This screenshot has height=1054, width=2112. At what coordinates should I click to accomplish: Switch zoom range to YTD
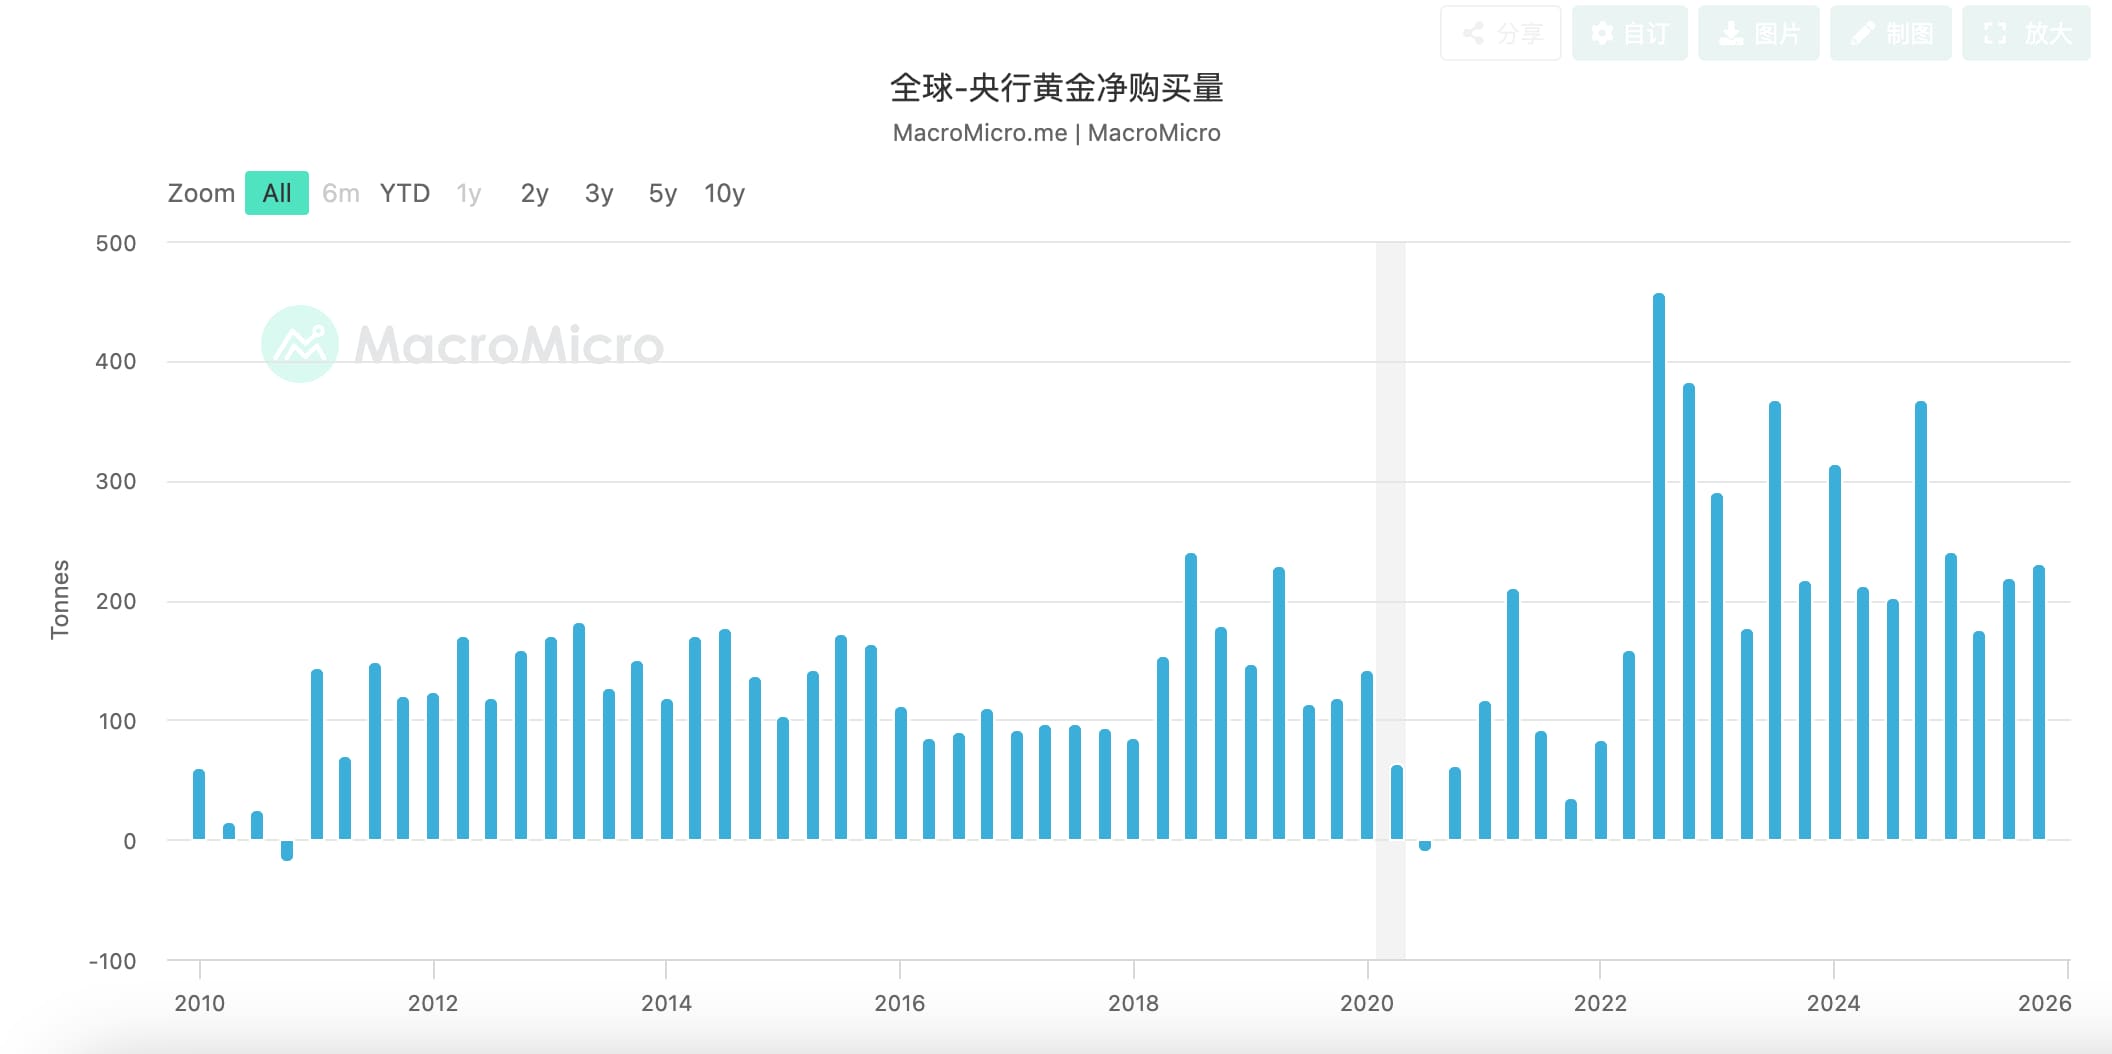tap(405, 193)
